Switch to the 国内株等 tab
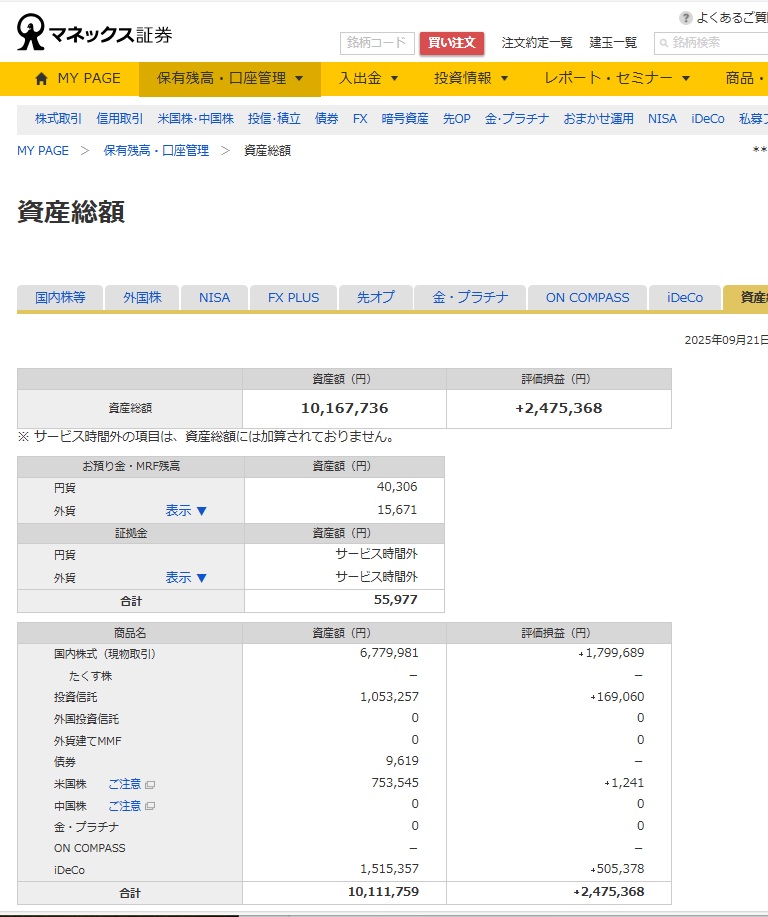The width and height of the screenshot is (768, 917). tap(60, 297)
